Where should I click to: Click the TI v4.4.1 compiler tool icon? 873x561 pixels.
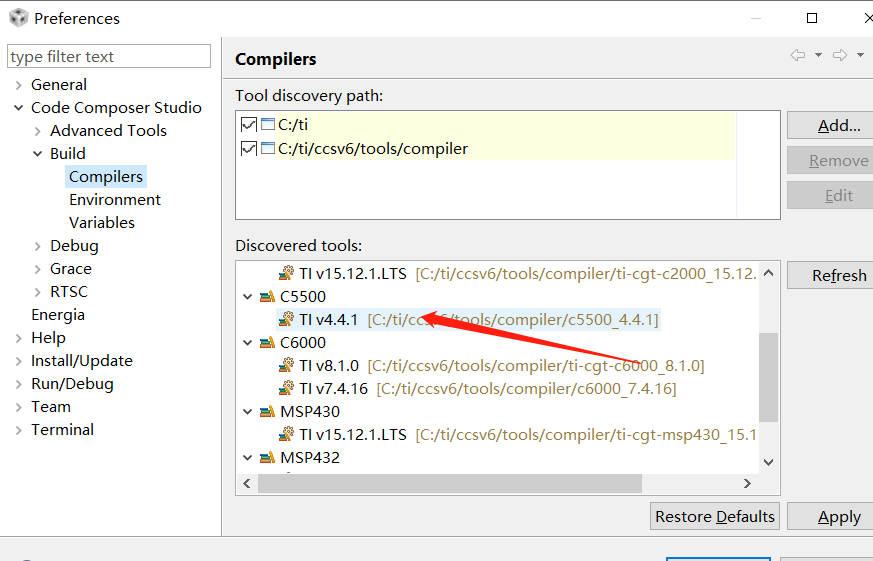tap(287, 320)
